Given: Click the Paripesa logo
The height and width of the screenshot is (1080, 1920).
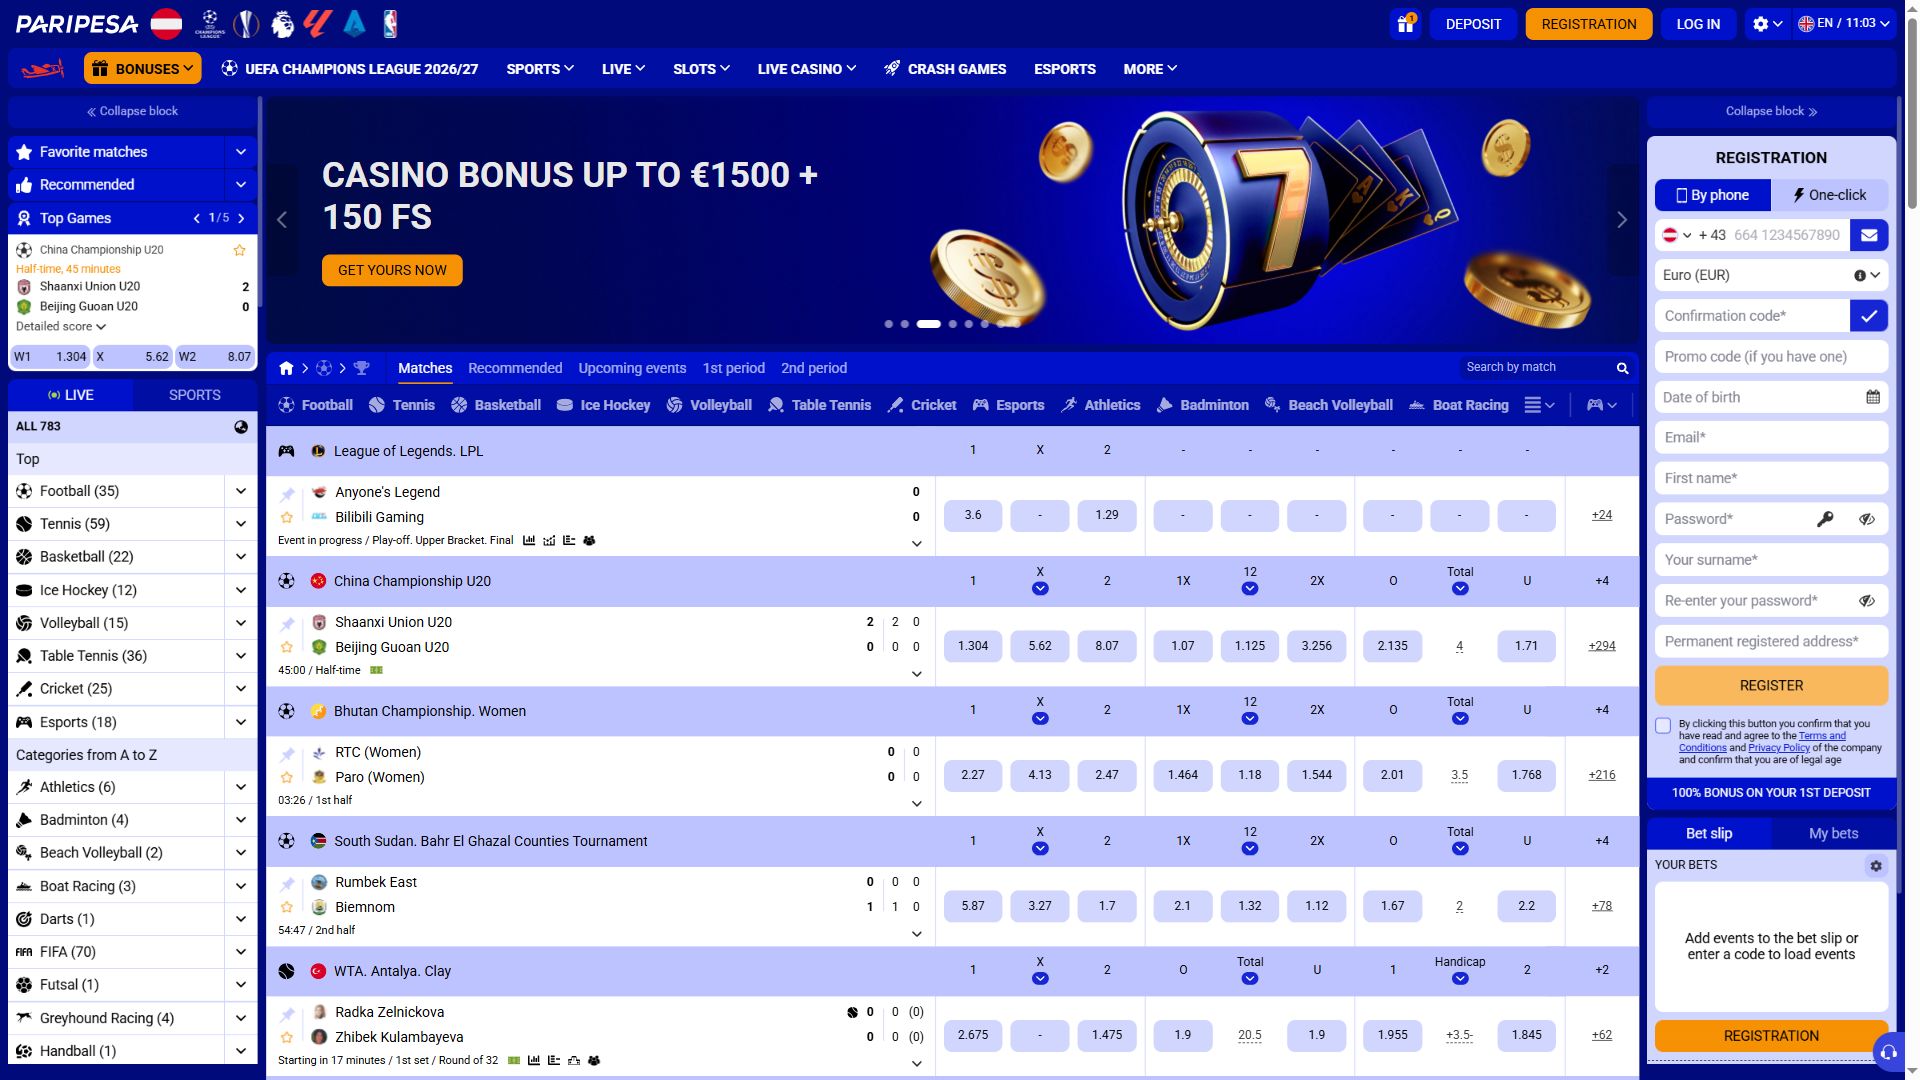Looking at the screenshot, I should [x=77, y=24].
